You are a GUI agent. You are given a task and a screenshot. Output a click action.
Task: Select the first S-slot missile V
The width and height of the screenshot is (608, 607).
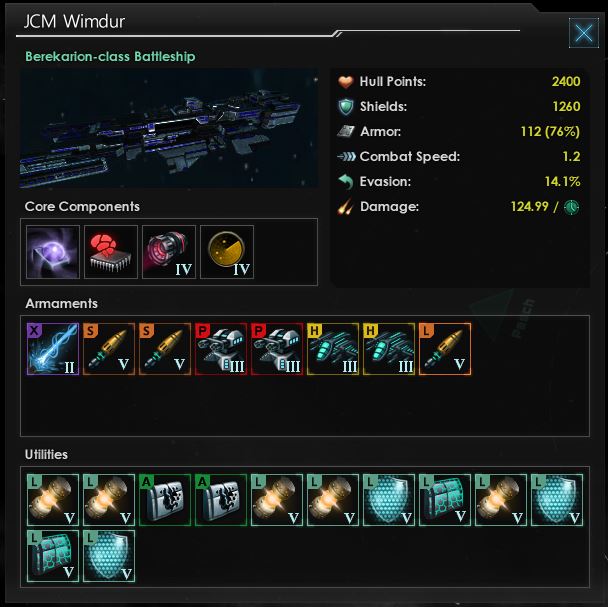coord(109,349)
